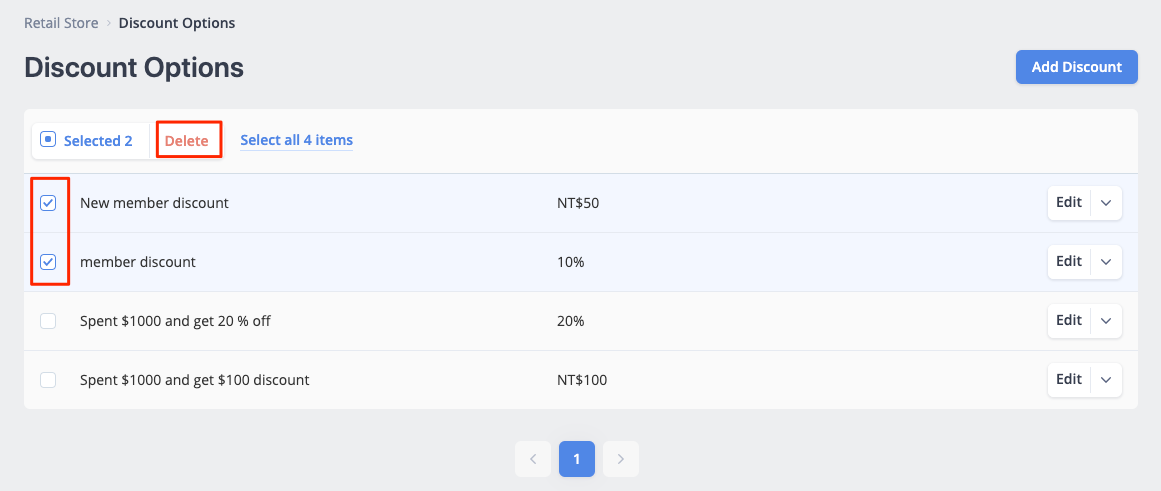Click the next page arrow icon
This screenshot has height=491, width=1161.
[620, 459]
